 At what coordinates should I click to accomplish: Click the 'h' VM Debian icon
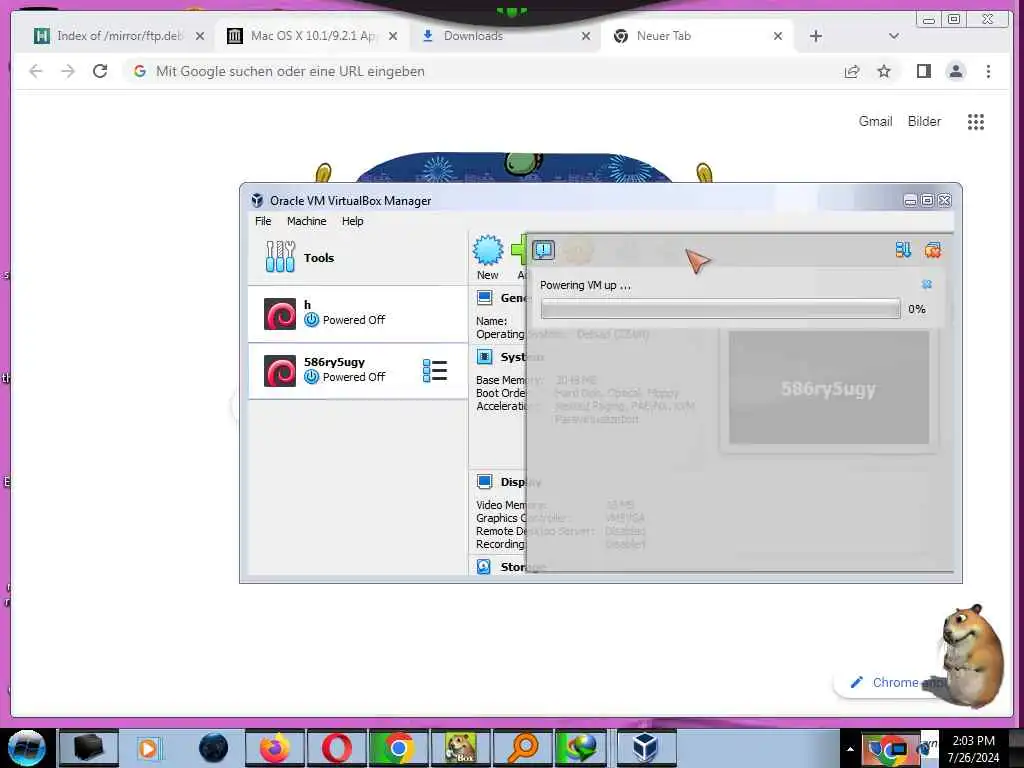point(280,314)
